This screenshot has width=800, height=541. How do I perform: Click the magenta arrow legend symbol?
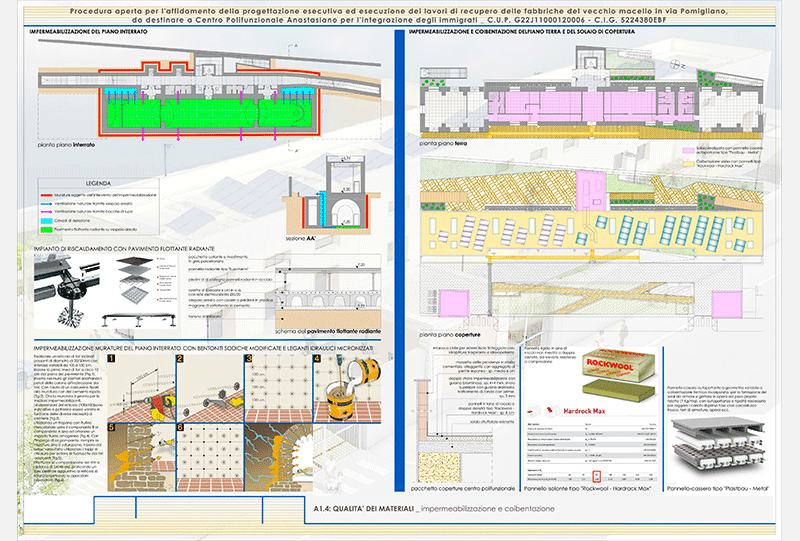[46, 211]
